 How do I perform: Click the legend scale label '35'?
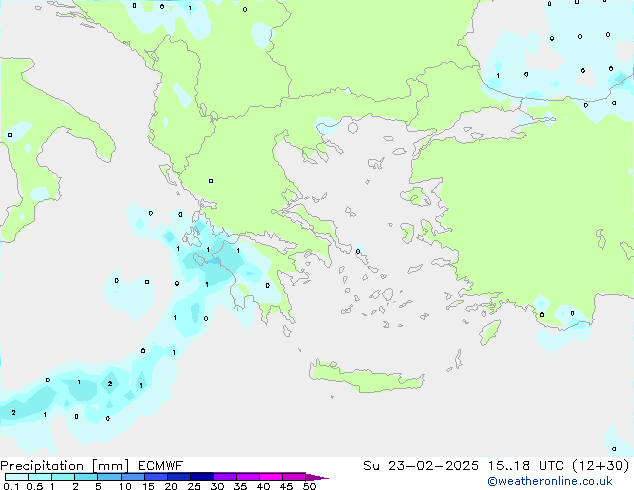(240, 486)
